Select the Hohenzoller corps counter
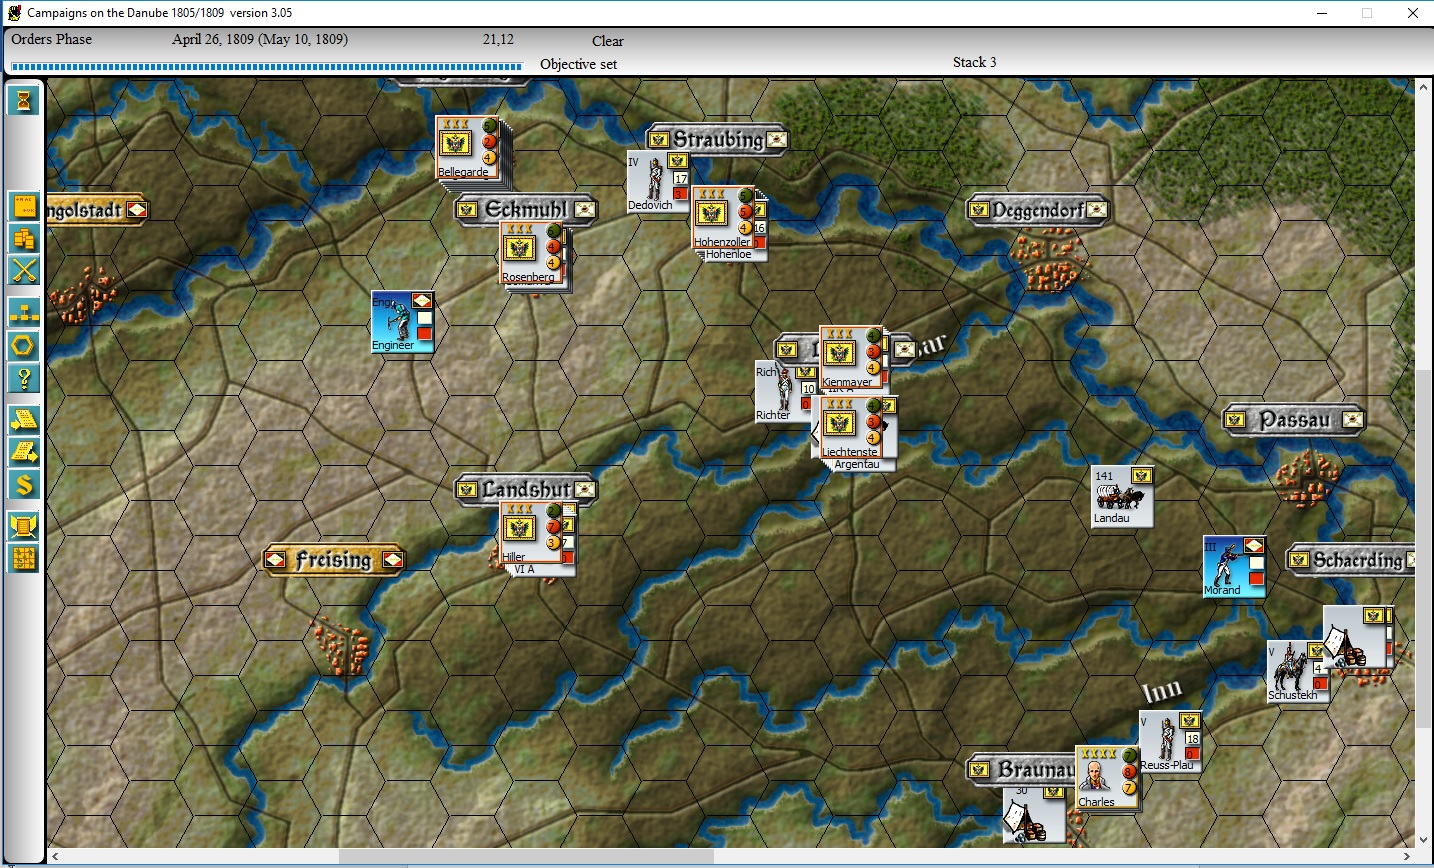Image resolution: width=1434 pixels, height=868 pixels. [723, 217]
